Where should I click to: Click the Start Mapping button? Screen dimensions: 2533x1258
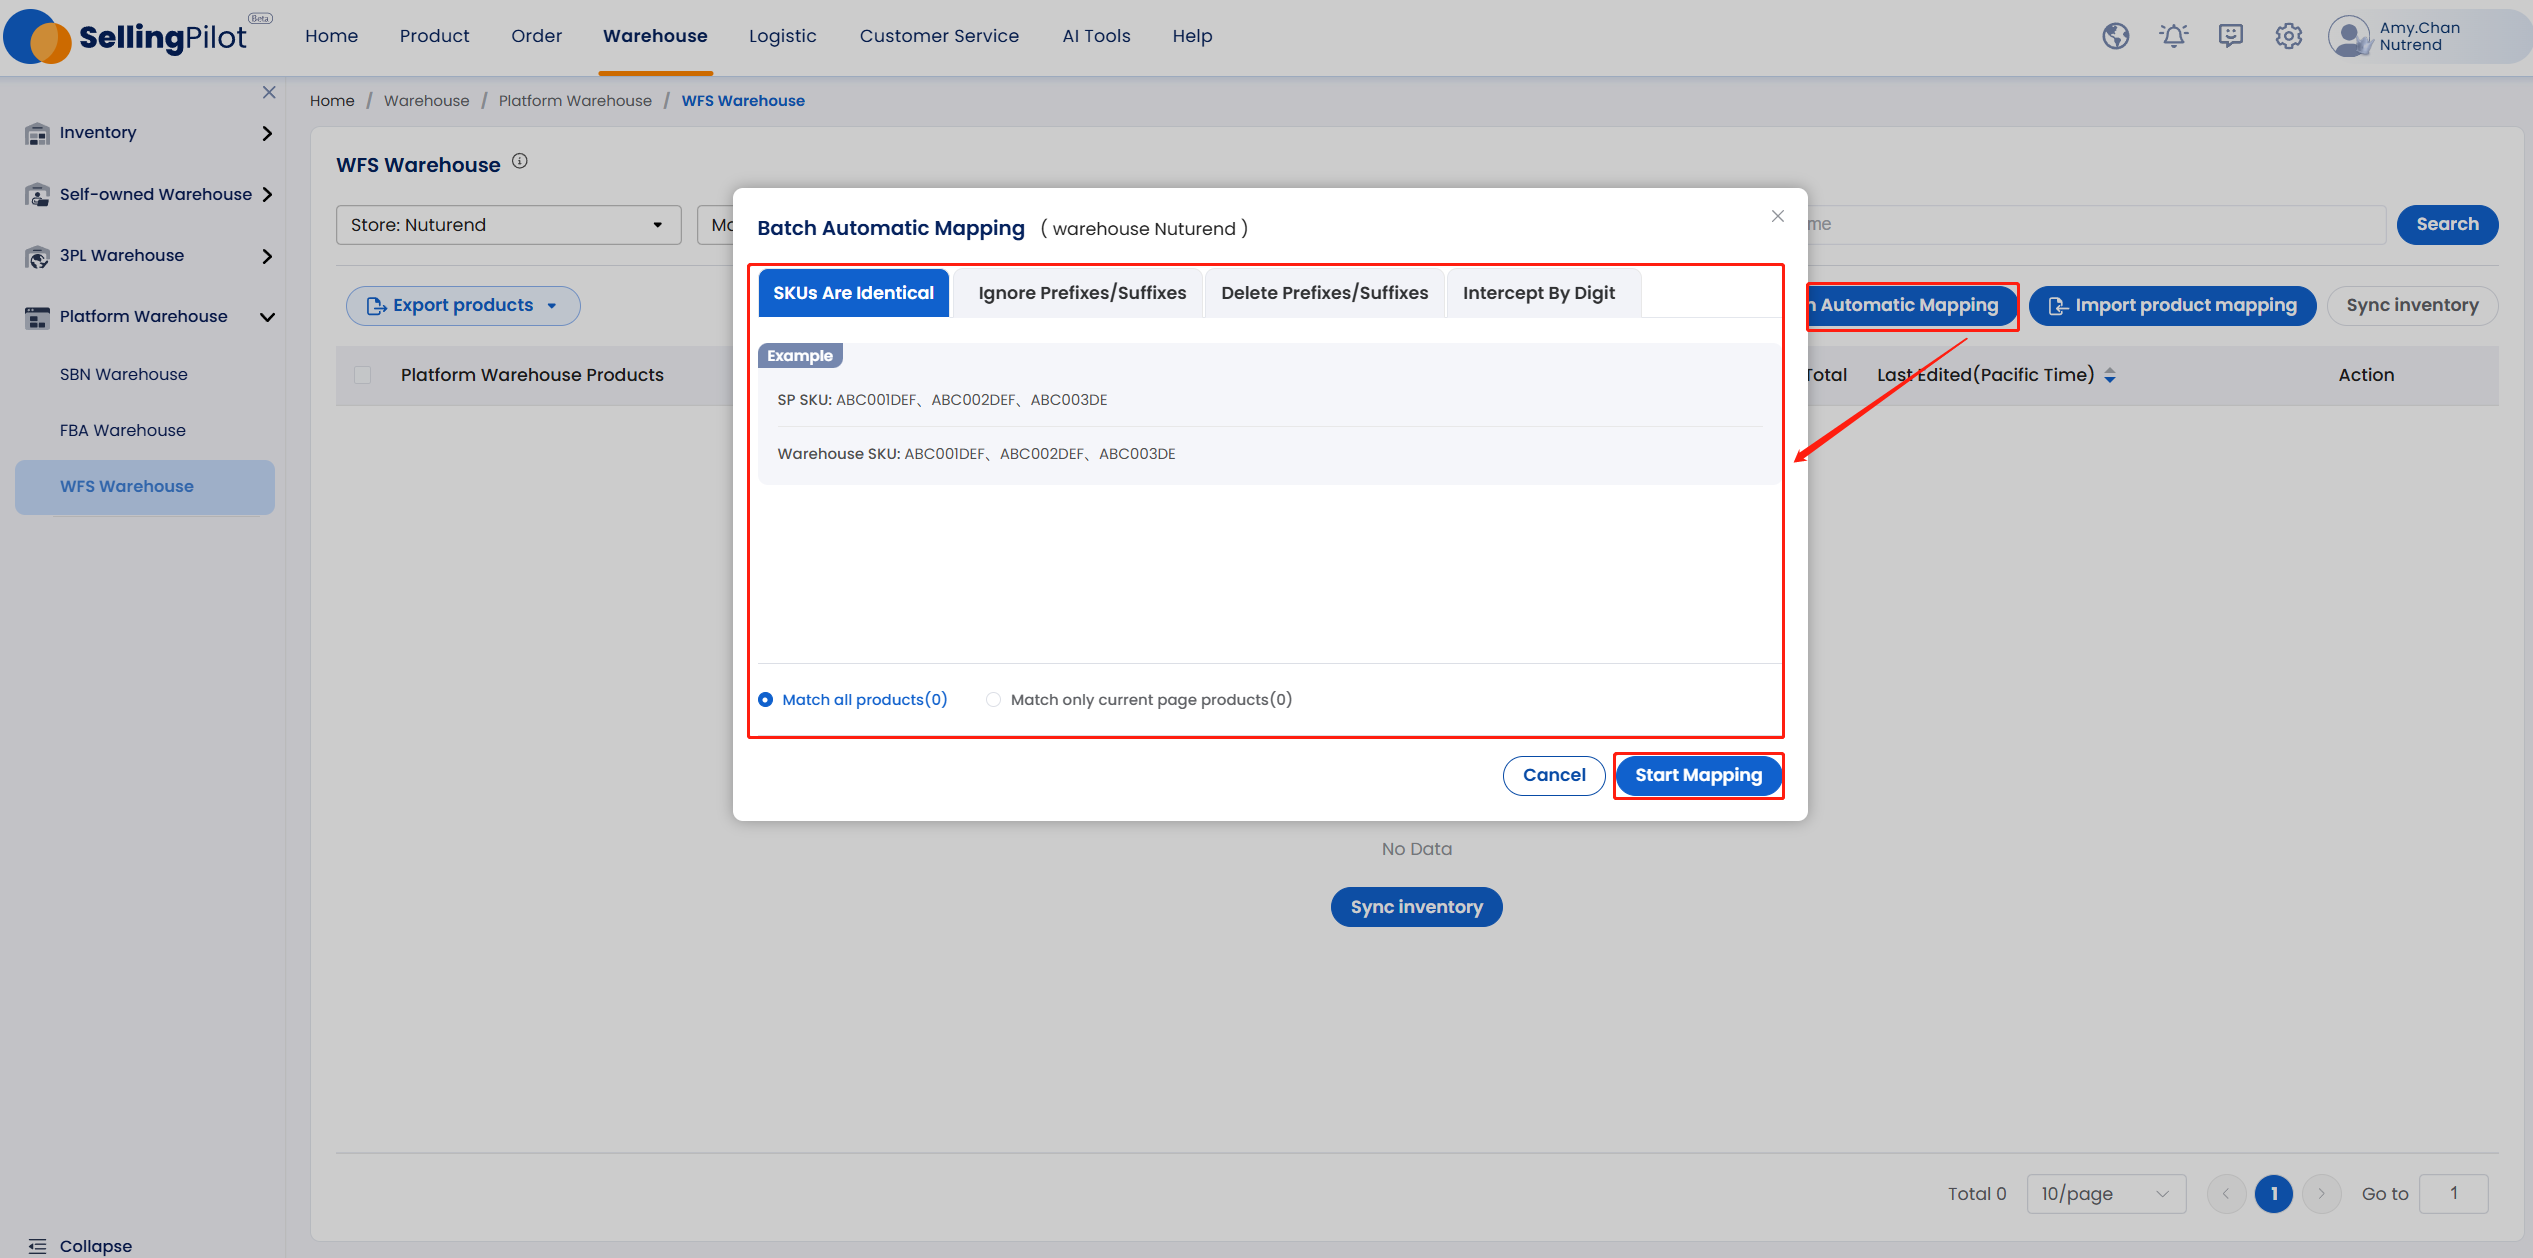pos(1698,776)
